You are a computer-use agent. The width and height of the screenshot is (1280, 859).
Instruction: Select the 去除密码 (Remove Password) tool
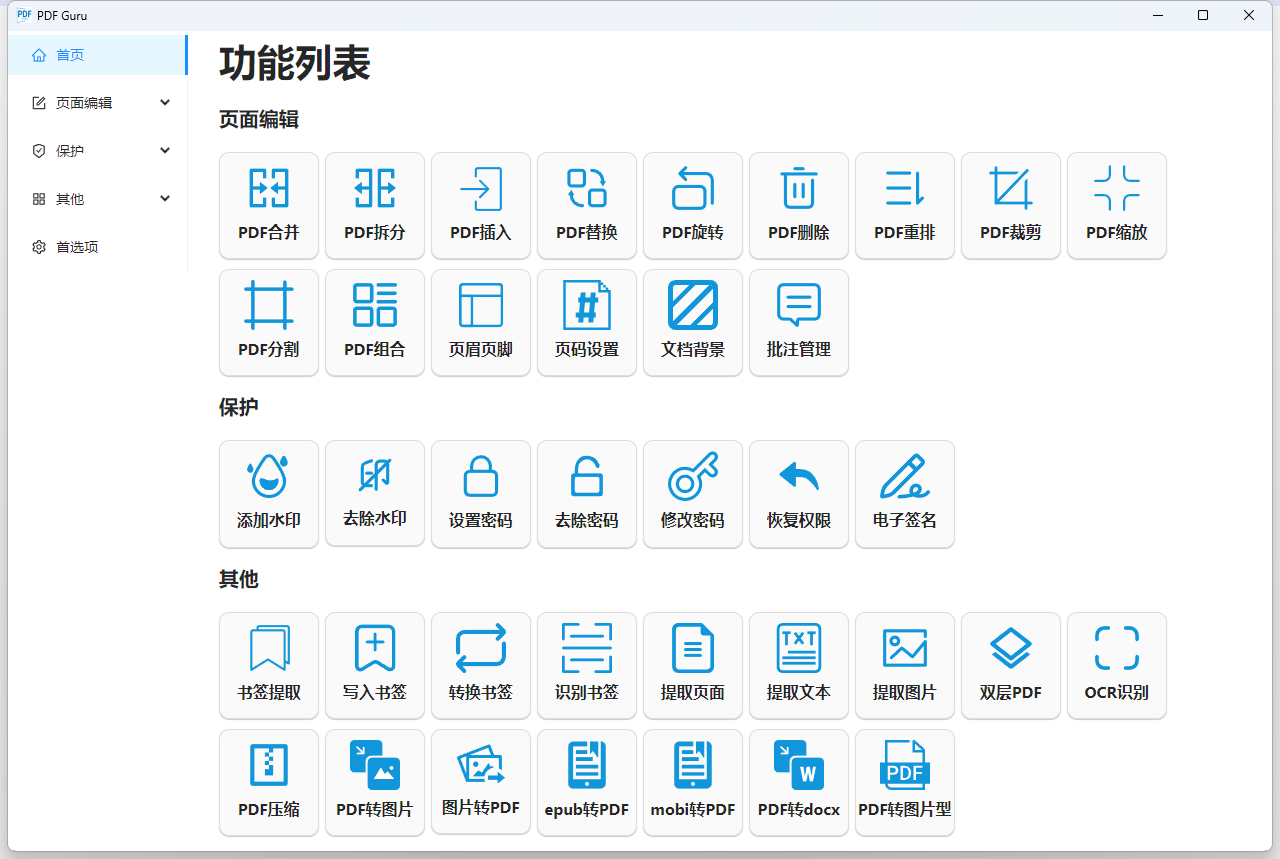[x=586, y=493]
